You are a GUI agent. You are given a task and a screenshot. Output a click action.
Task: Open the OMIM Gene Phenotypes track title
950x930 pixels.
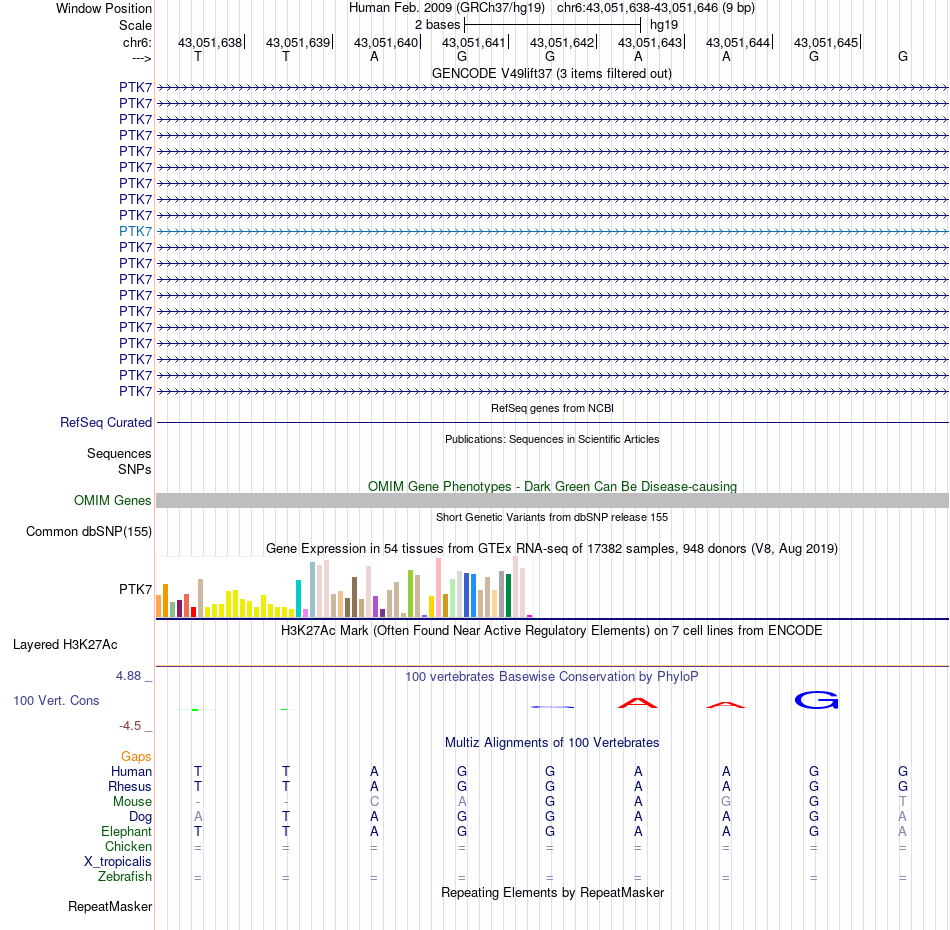552,487
